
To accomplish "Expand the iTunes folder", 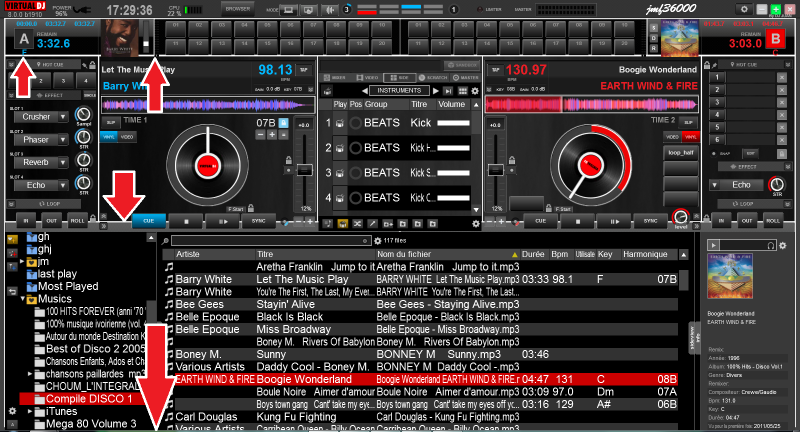I will [x=30, y=411].
